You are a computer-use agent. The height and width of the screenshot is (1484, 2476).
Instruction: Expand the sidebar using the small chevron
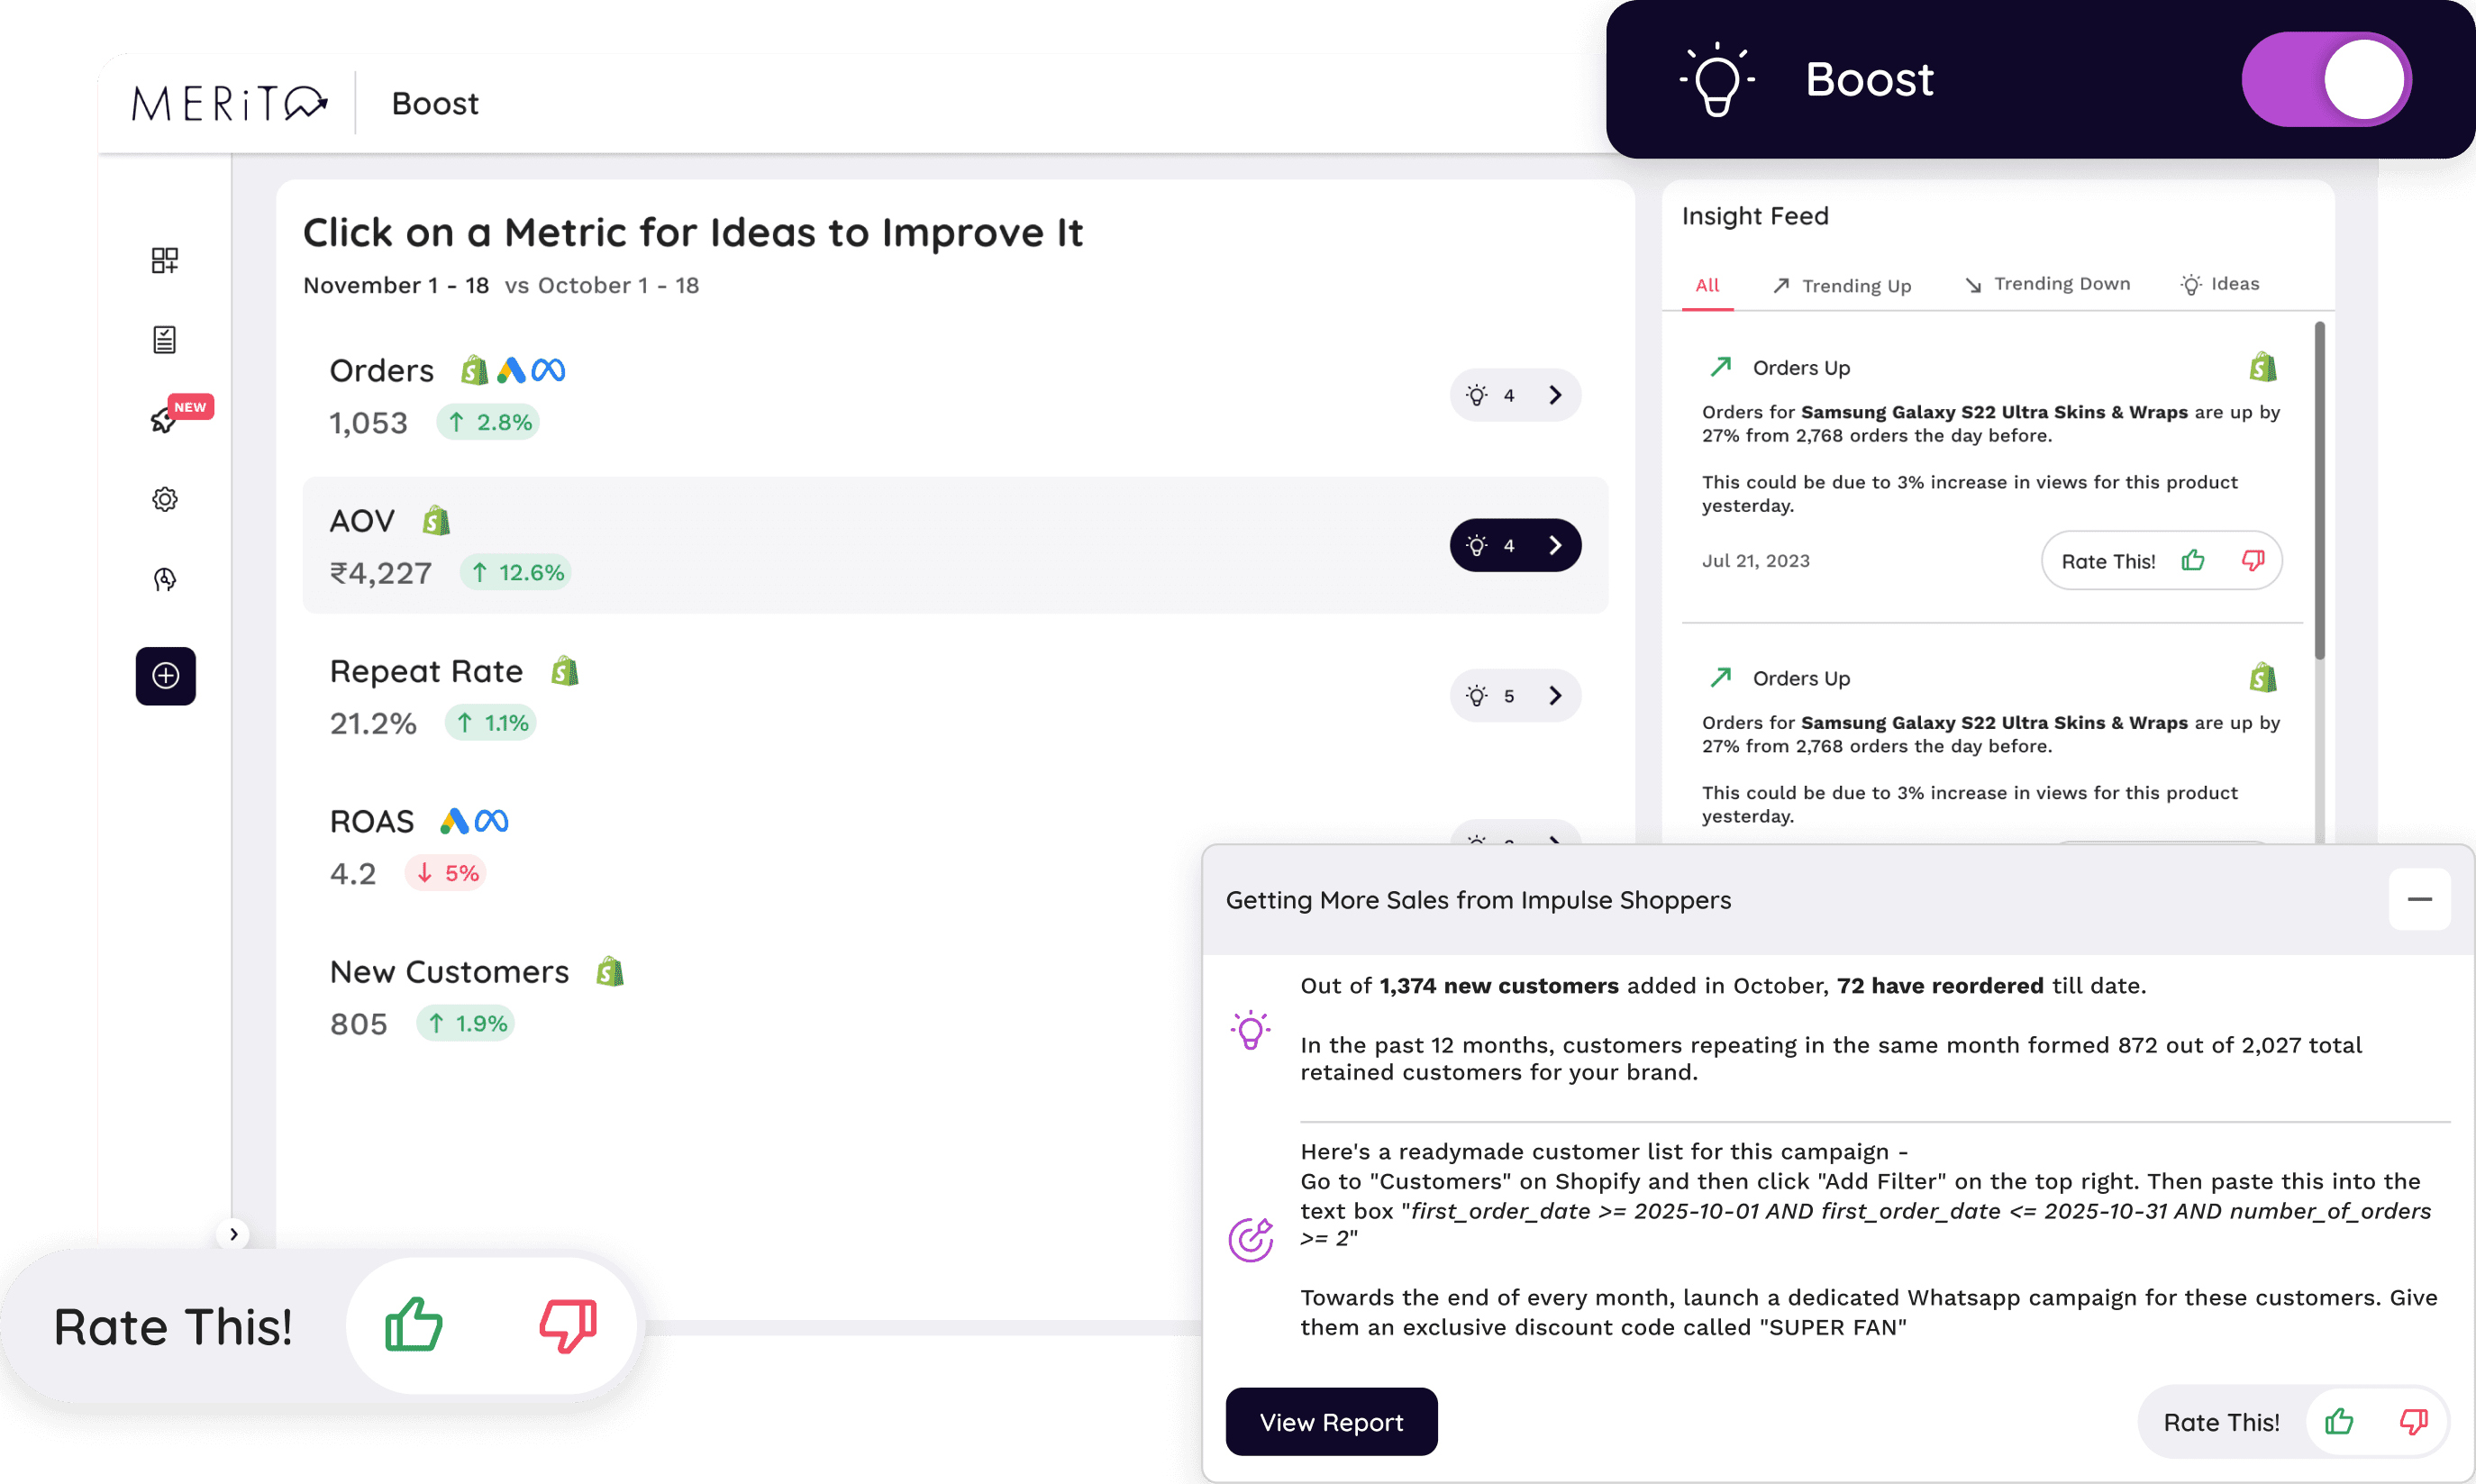[233, 1234]
